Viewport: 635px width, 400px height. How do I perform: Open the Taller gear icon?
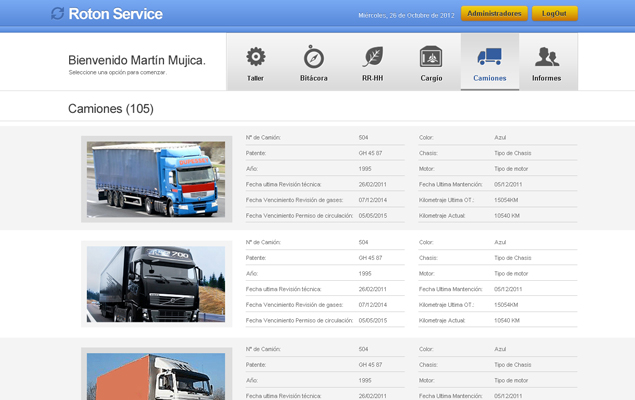tap(256, 57)
